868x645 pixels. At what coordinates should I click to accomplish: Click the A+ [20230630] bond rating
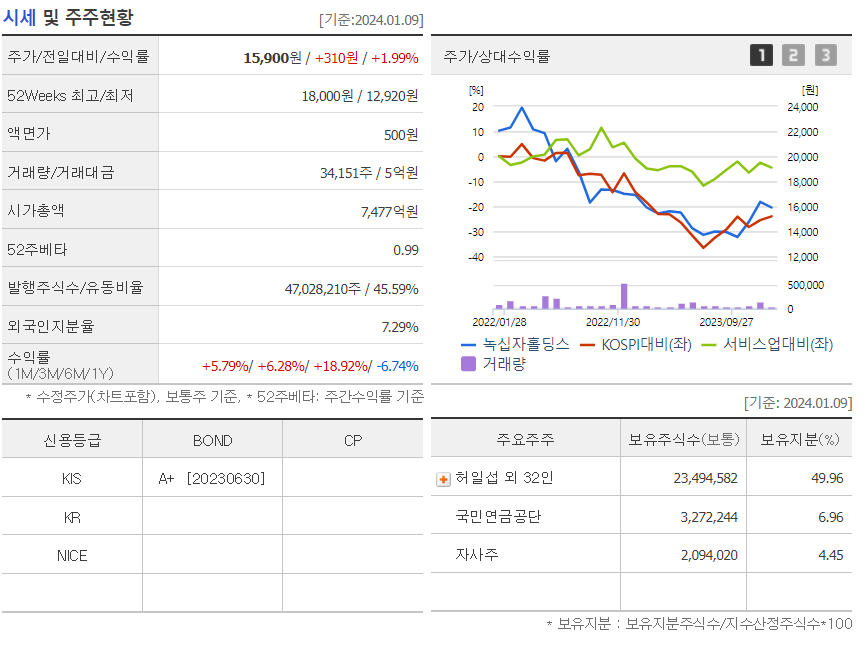click(x=212, y=478)
